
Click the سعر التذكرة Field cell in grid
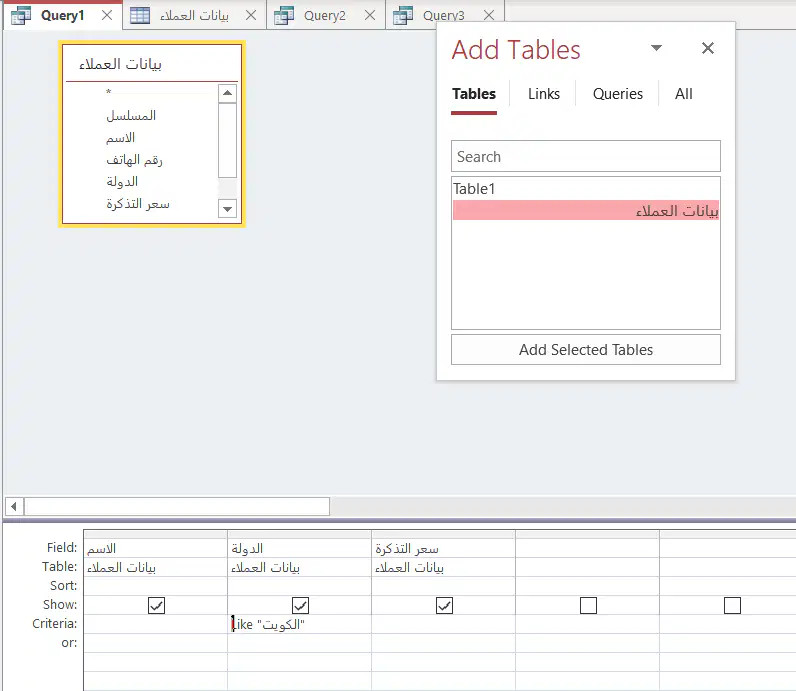[x=444, y=548]
